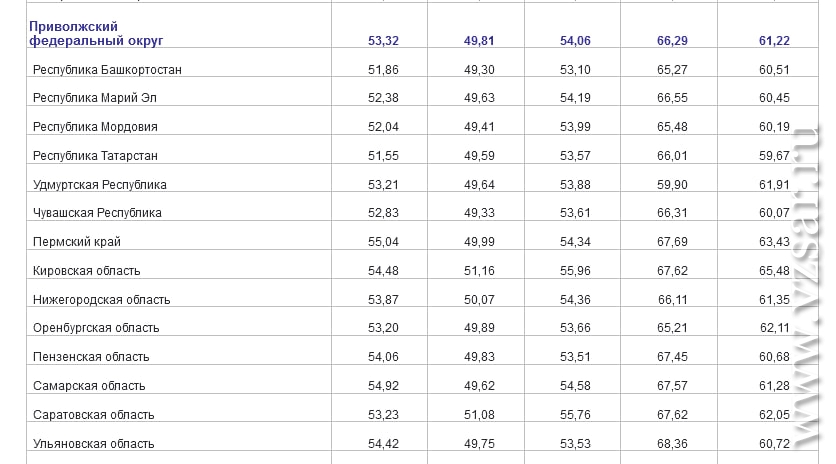Select Самарская область row label
The height and width of the screenshot is (464, 836).
click(89, 386)
